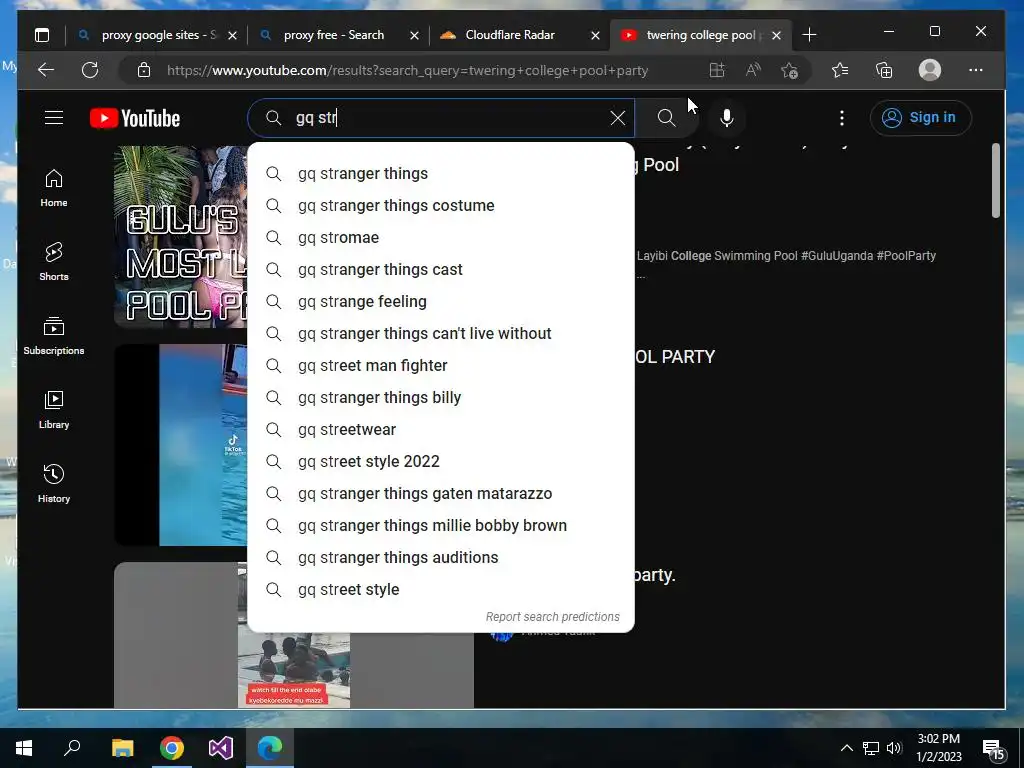
Task: Open YouTube settings three-dot menu
Action: coord(842,118)
